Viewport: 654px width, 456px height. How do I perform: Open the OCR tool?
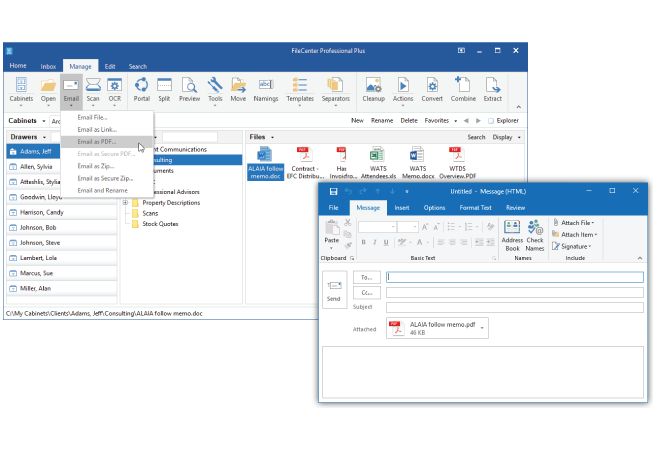115,89
